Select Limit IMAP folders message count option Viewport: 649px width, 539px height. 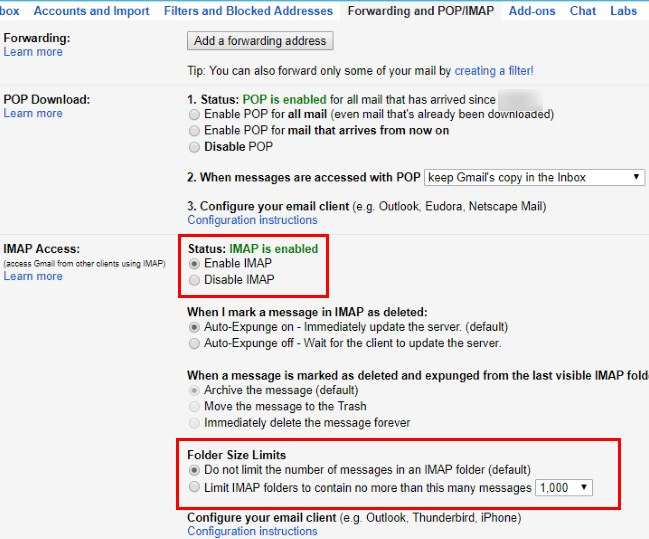pyautogui.click(x=194, y=487)
